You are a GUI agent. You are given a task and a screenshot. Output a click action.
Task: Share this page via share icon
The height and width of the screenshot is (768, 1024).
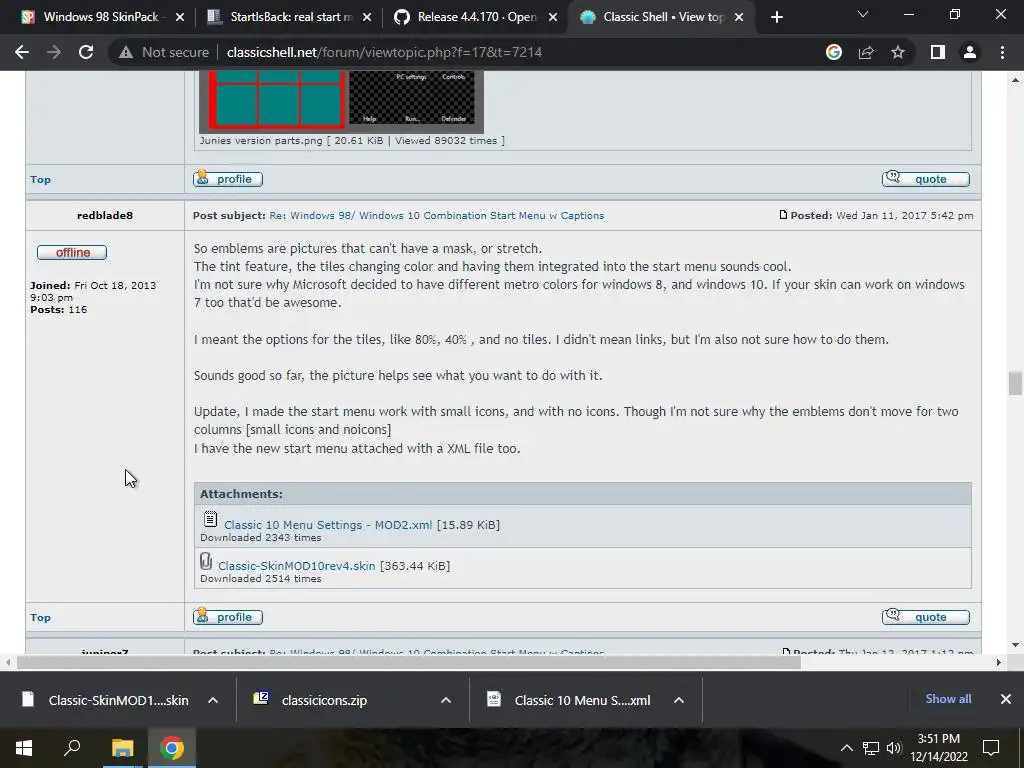(866, 52)
